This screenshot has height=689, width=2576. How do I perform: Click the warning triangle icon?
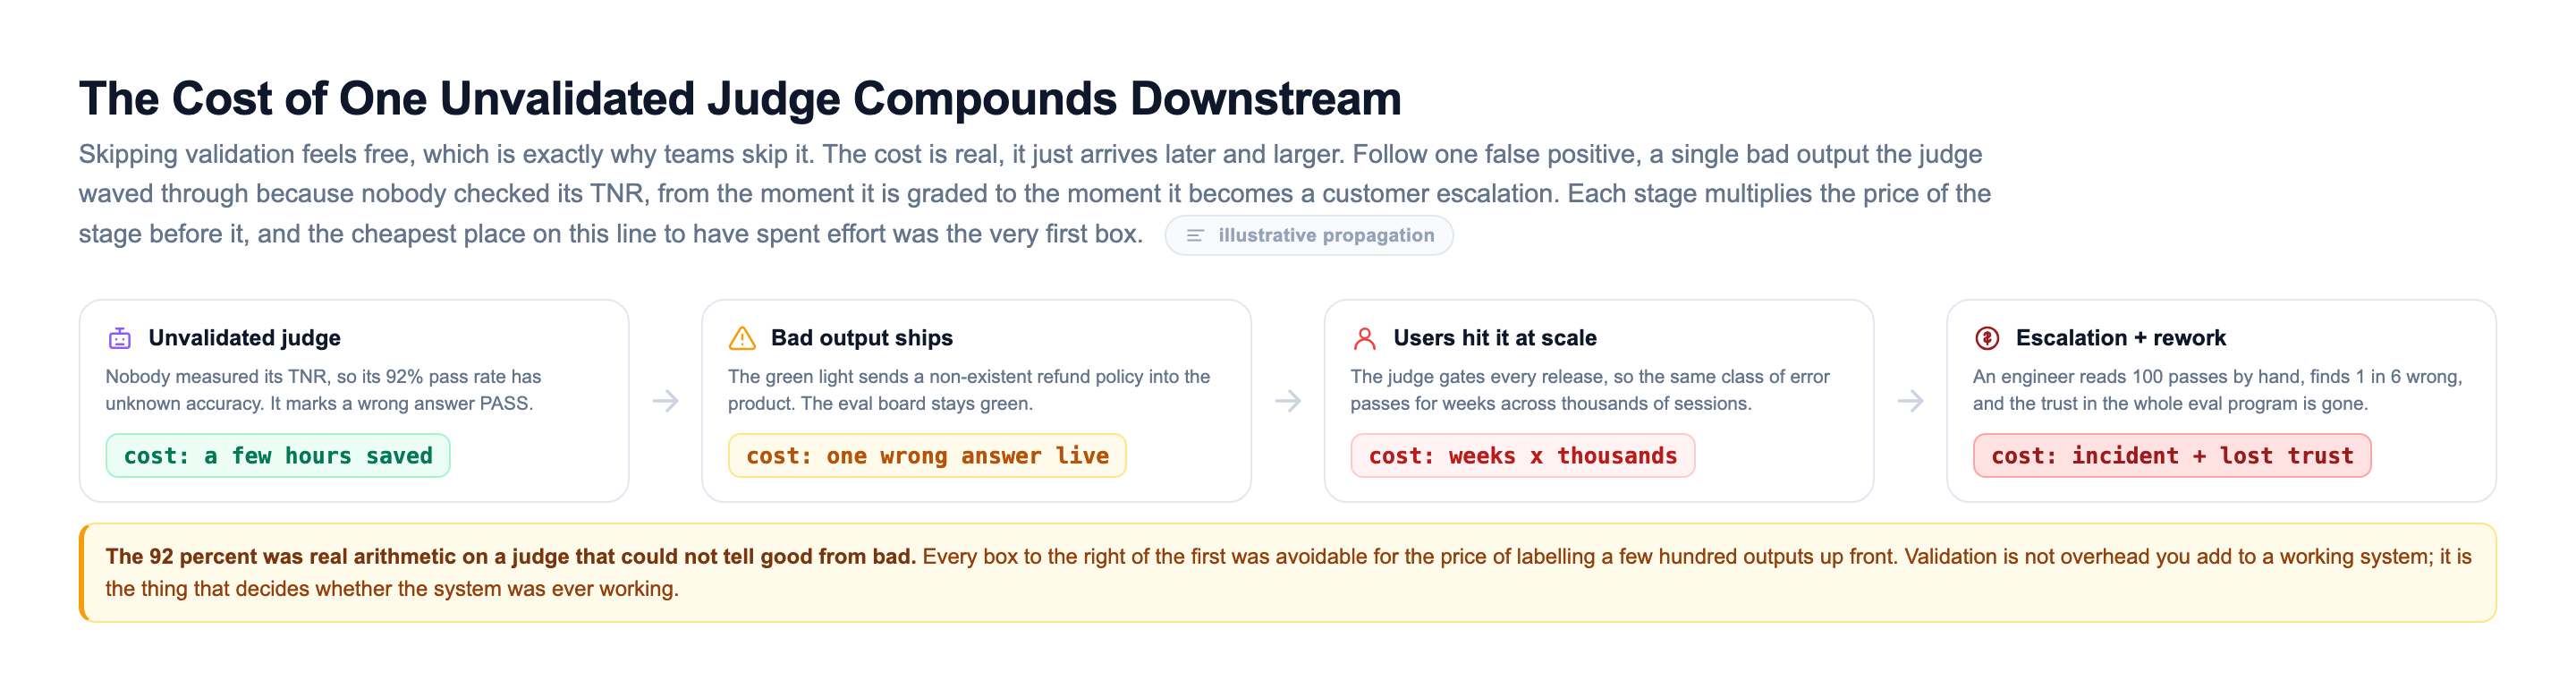pyautogui.click(x=742, y=338)
